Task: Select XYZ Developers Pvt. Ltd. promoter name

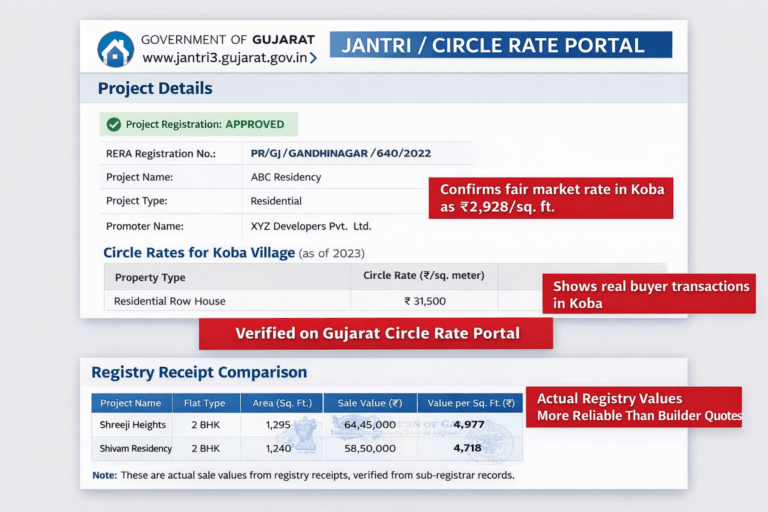Action: point(311,226)
